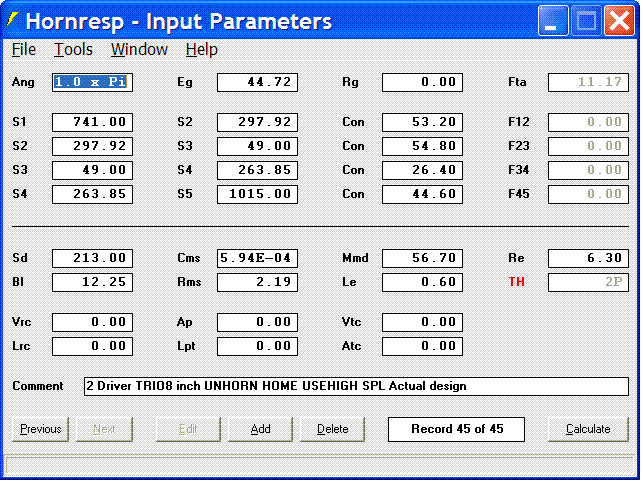Select the S1 field with 741.00
643x487 pixels.
(x=92, y=122)
